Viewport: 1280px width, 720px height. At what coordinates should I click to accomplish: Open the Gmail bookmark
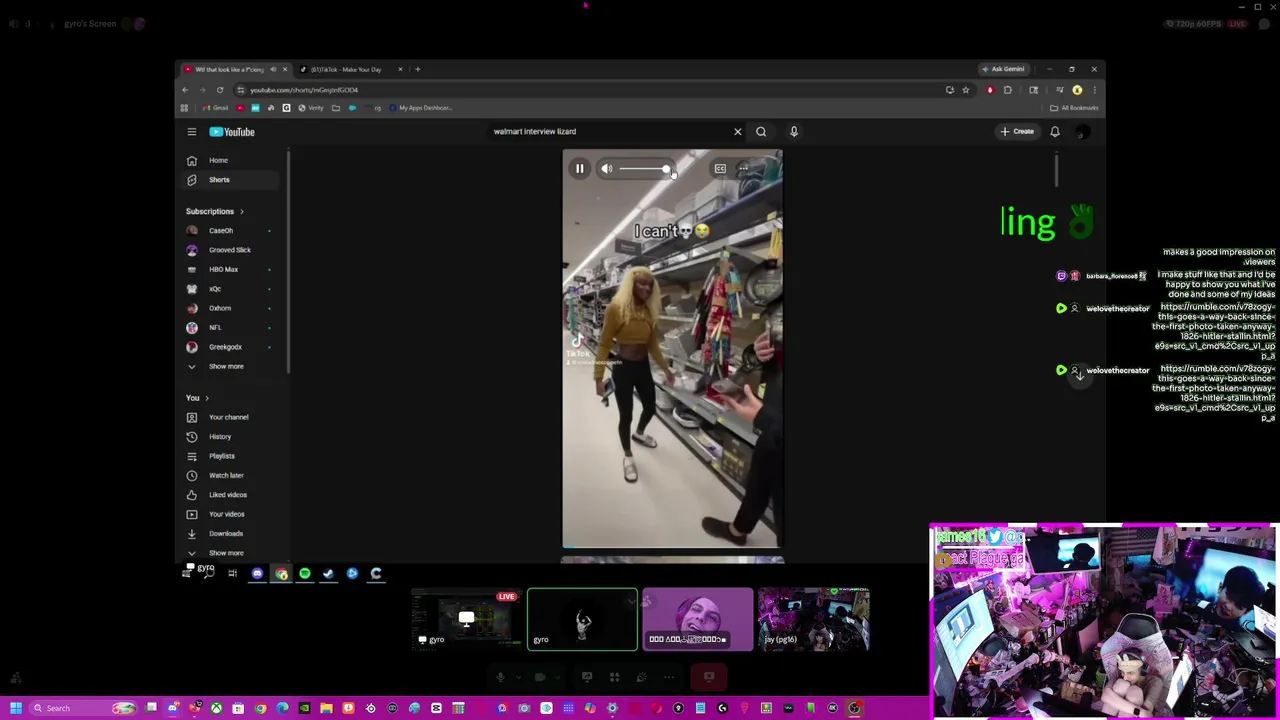pos(216,108)
